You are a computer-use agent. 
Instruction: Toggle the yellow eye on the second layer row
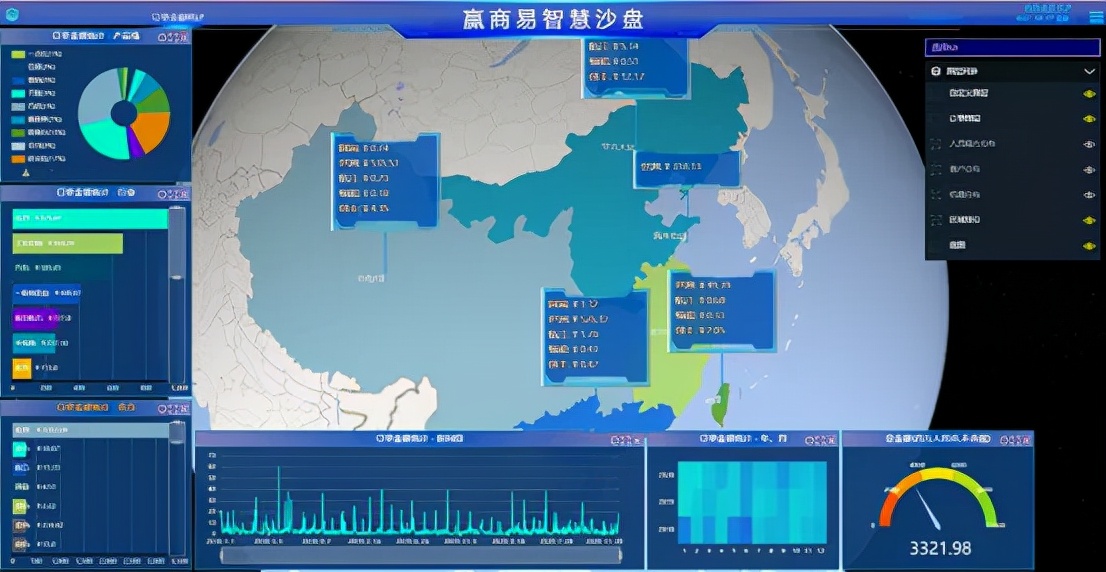coord(1089,118)
